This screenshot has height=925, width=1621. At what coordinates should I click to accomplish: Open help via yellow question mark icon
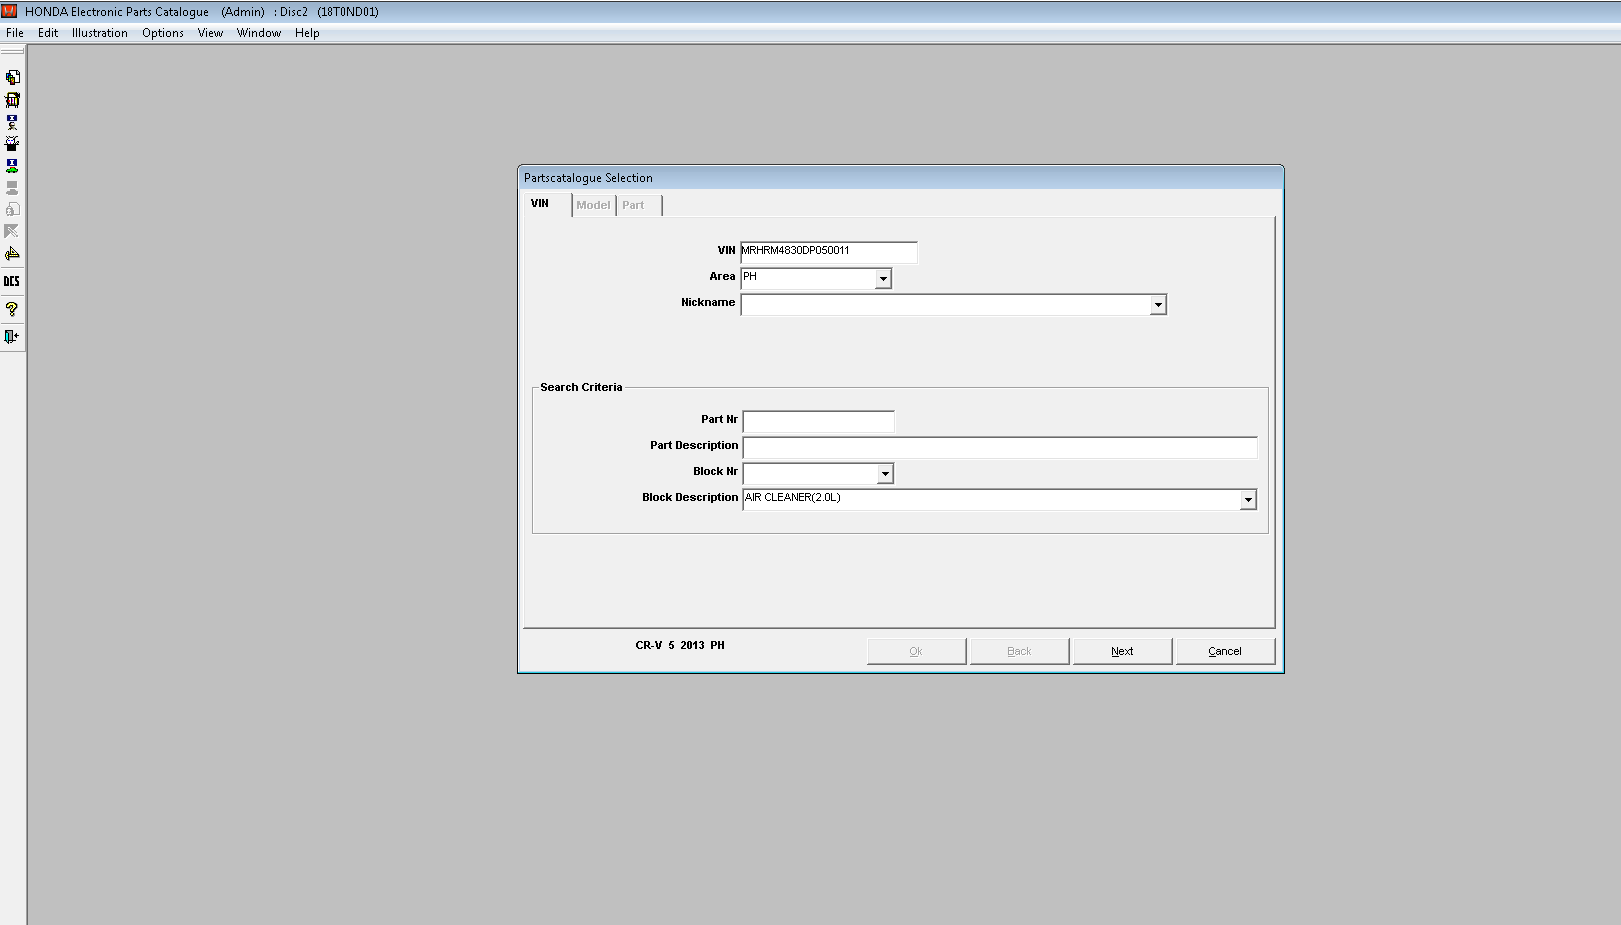click(12, 309)
